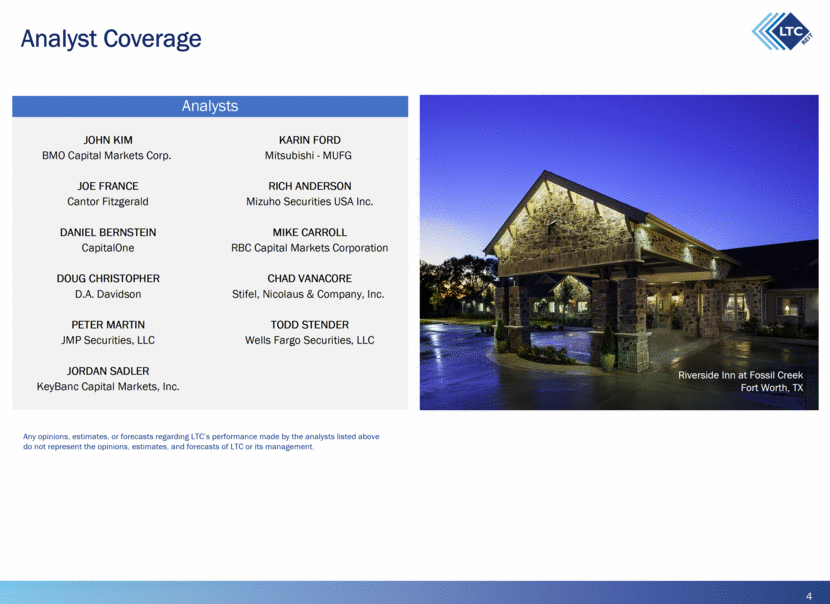
Task: Click 'BMO Capital Markets Corp.' firm text
Action: pos(107,156)
